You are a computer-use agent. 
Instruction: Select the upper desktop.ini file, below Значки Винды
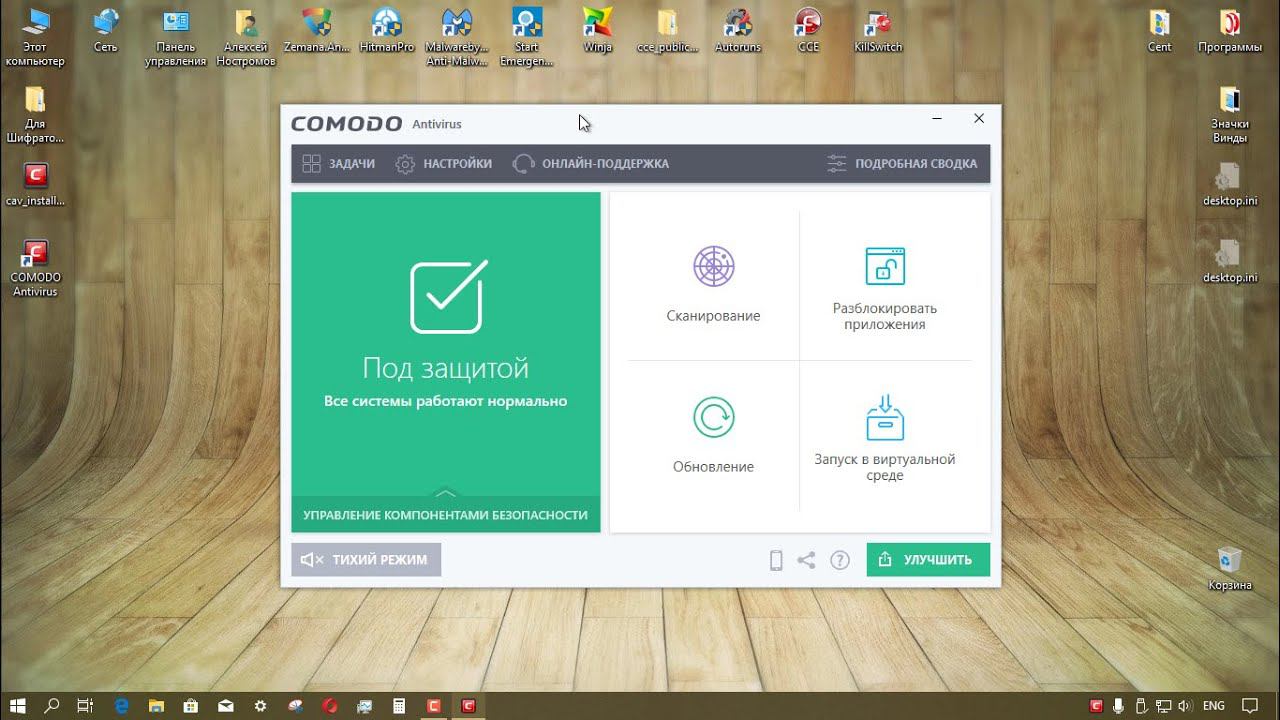coord(1230,185)
